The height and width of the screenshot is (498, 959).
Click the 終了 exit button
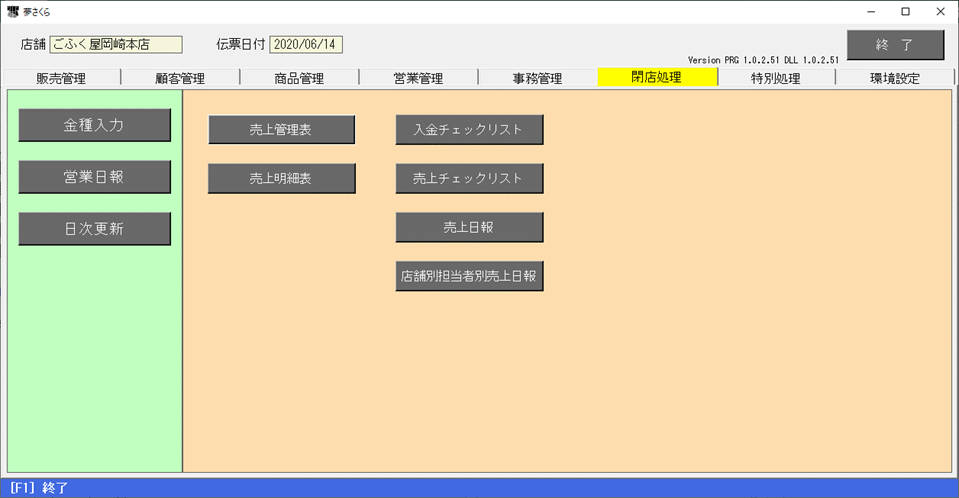pos(895,45)
